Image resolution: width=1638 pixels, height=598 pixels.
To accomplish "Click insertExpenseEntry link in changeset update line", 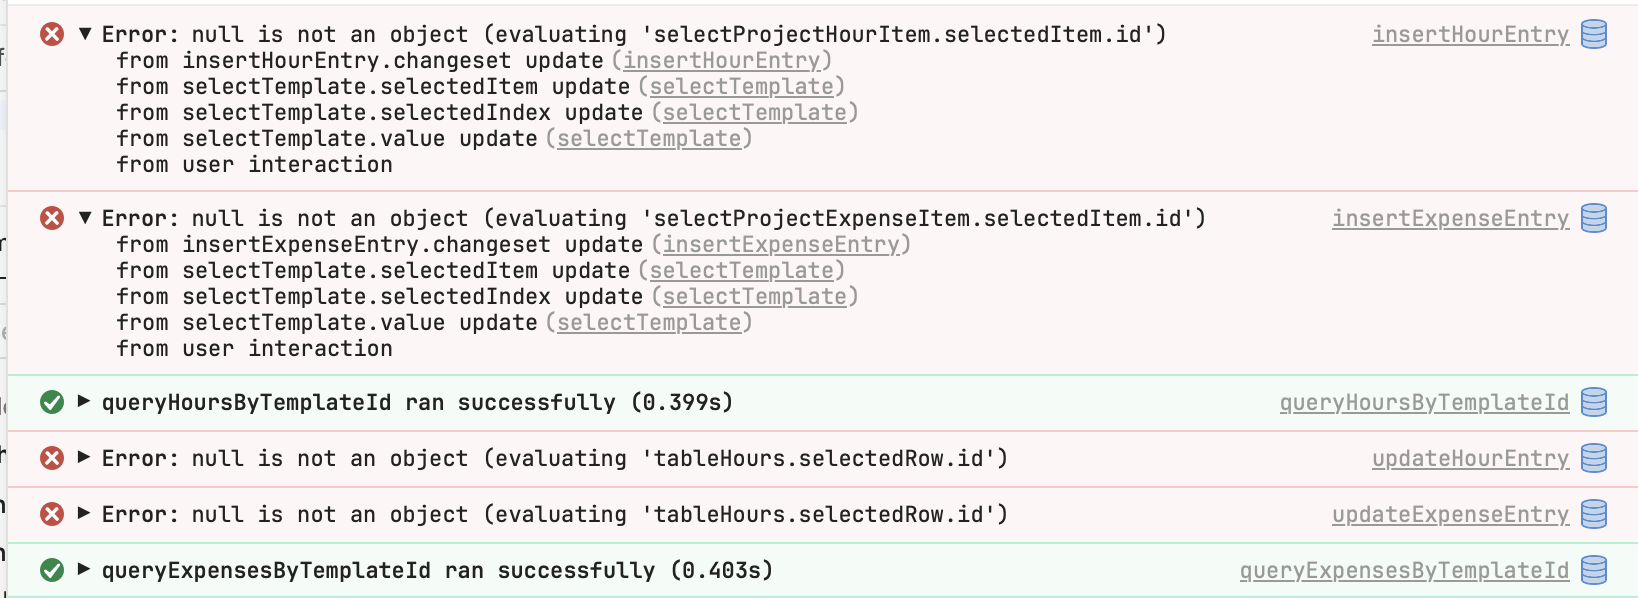I will tap(780, 245).
